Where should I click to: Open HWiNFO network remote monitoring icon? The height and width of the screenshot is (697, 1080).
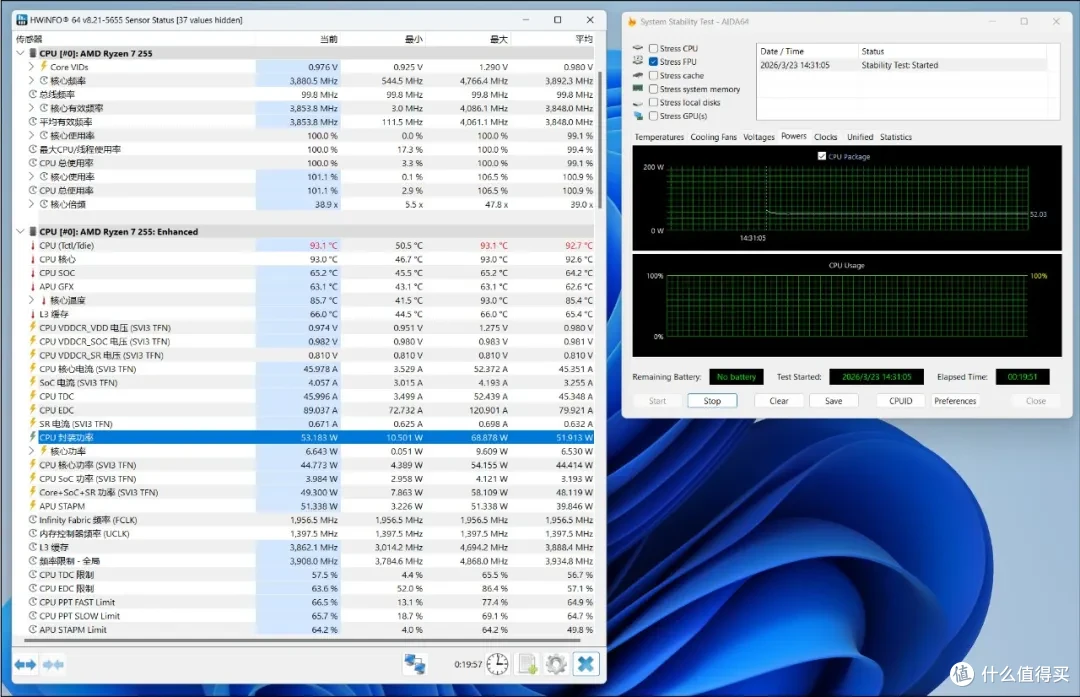415,664
